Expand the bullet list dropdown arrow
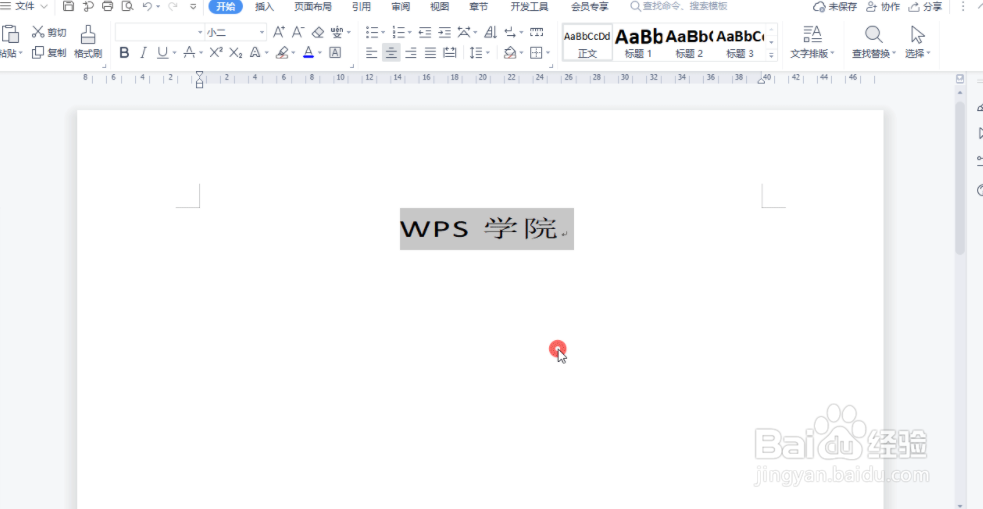This screenshot has width=983, height=509. click(x=384, y=32)
